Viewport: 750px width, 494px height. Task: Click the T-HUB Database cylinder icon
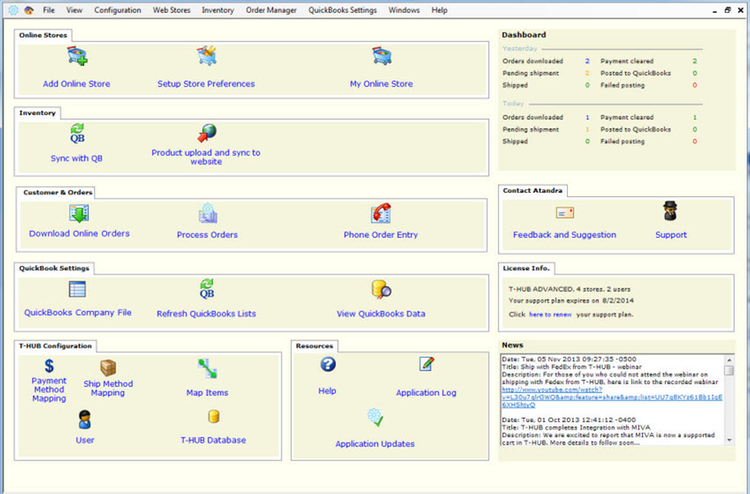pos(213,417)
